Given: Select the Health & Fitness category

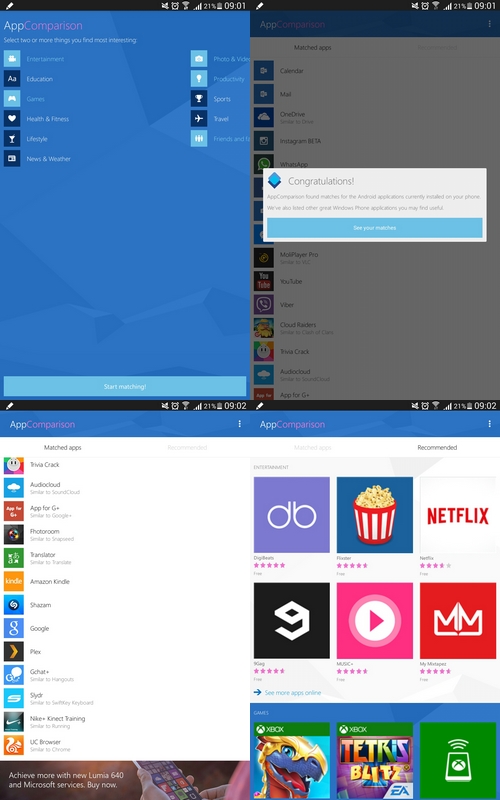Looking at the screenshot, I should click(x=37, y=119).
